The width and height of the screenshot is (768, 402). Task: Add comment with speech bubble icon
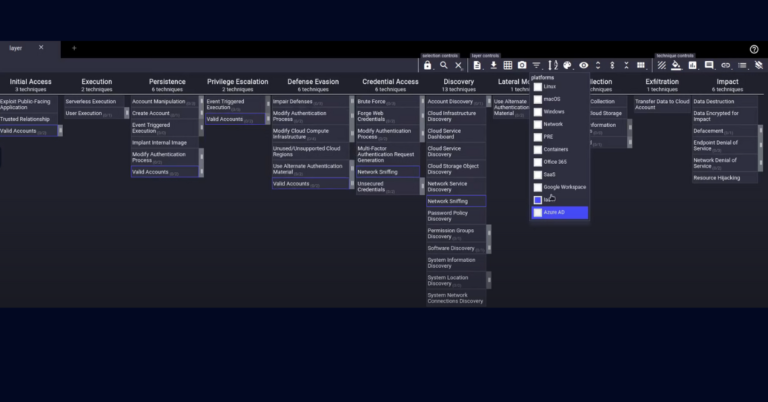click(x=709, y=65)
